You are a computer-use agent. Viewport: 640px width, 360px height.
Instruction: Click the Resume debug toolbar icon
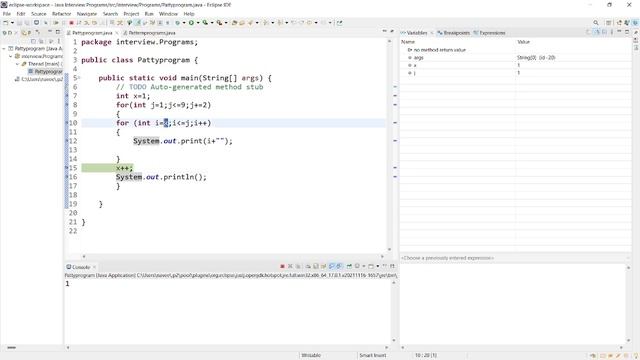coord(56,23)
